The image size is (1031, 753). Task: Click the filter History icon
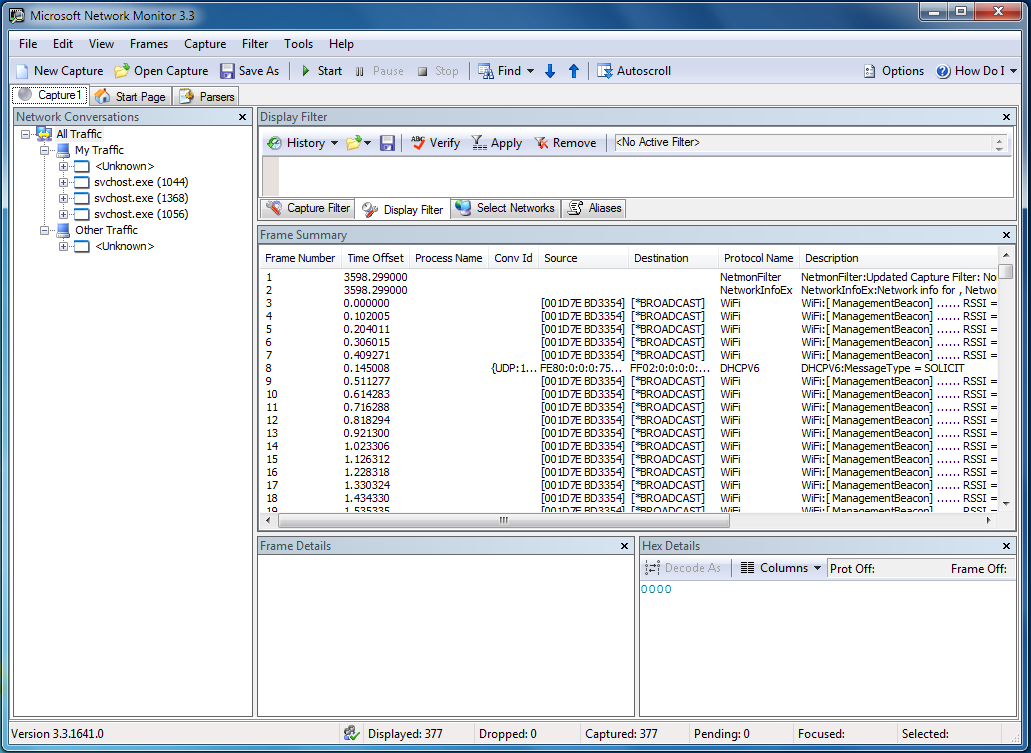pos(275,143)
